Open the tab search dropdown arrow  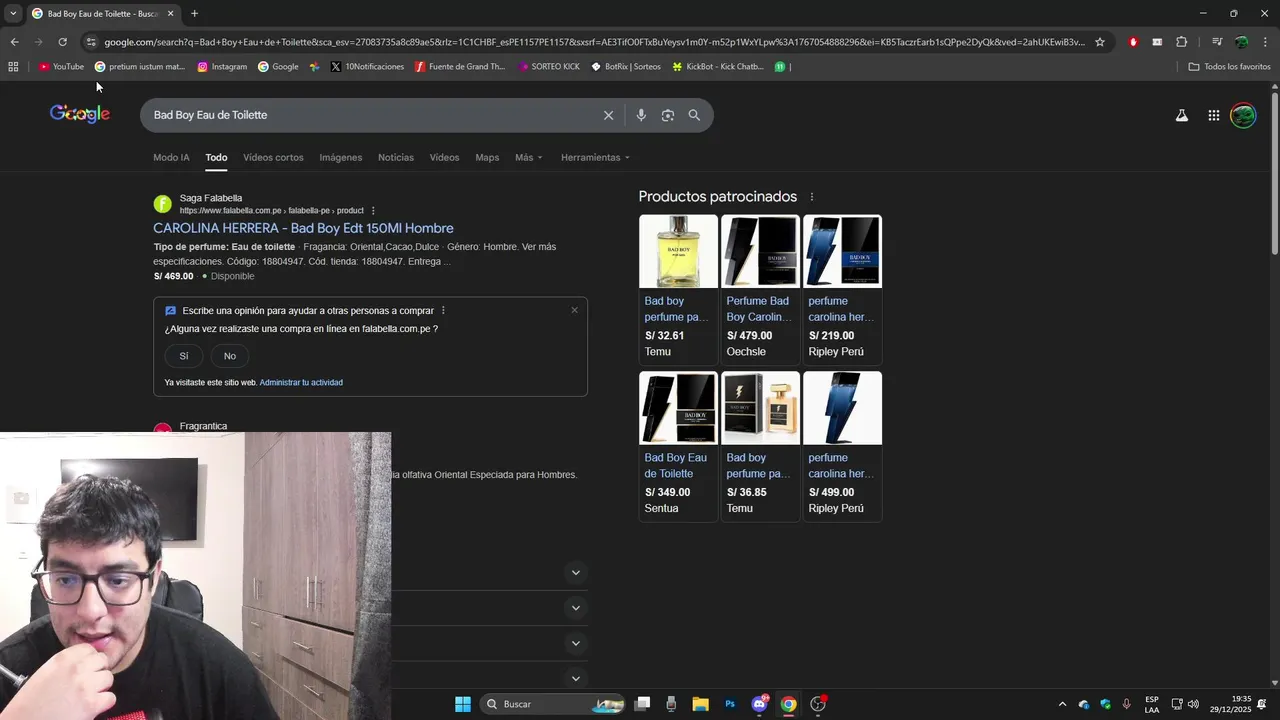12,14
